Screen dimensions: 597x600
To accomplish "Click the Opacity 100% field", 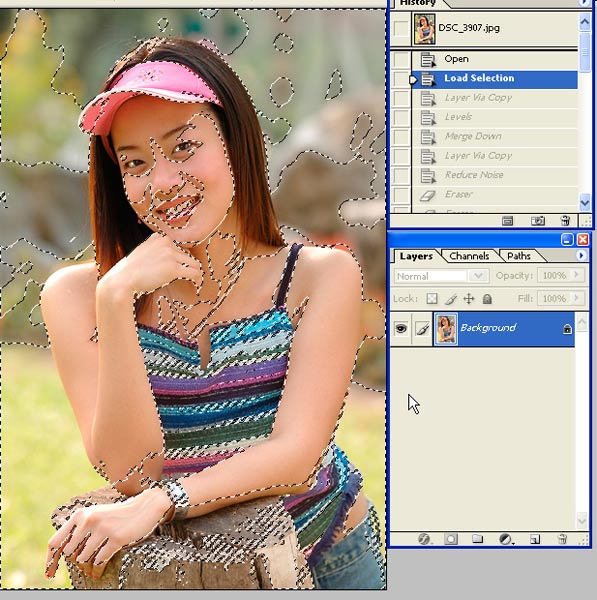I will tap(554, 276).
